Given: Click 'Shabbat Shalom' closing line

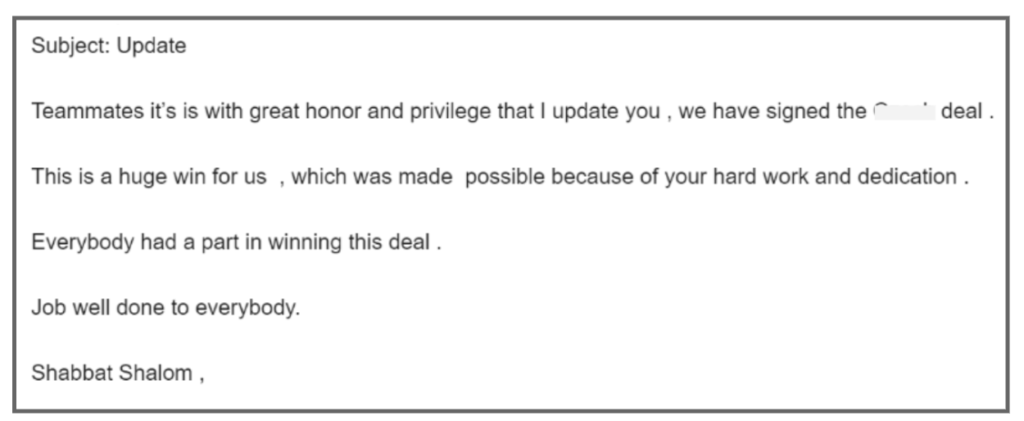Looking at the screenshot, I should click(112, 373).
